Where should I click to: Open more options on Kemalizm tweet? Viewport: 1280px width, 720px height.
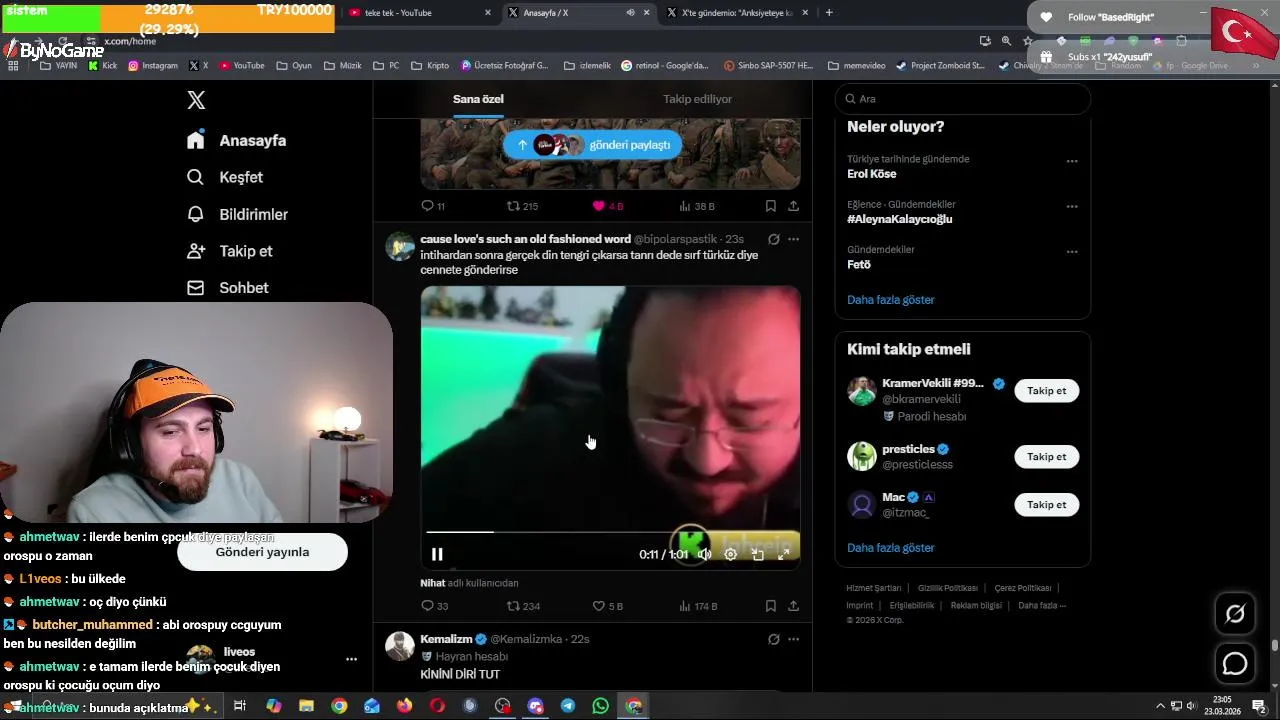793,639
